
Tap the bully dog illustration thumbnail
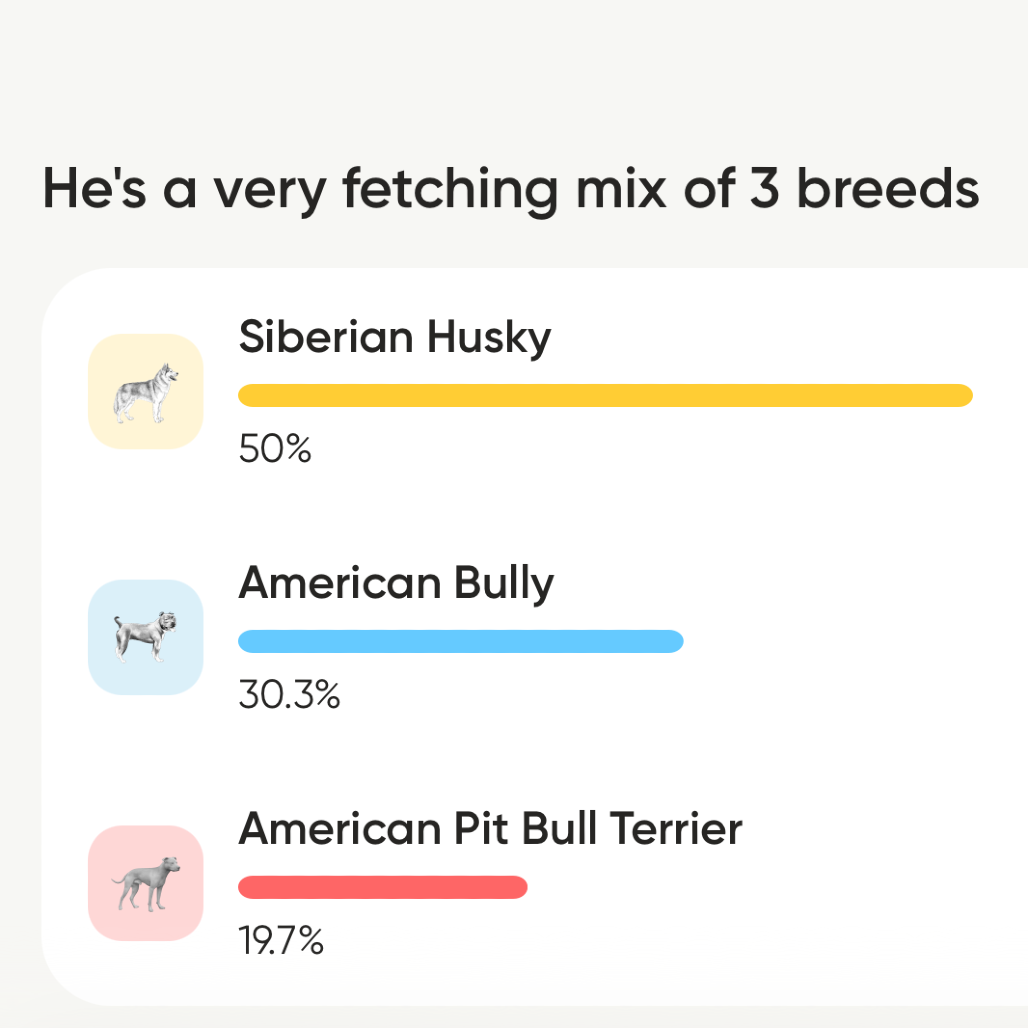146,637
